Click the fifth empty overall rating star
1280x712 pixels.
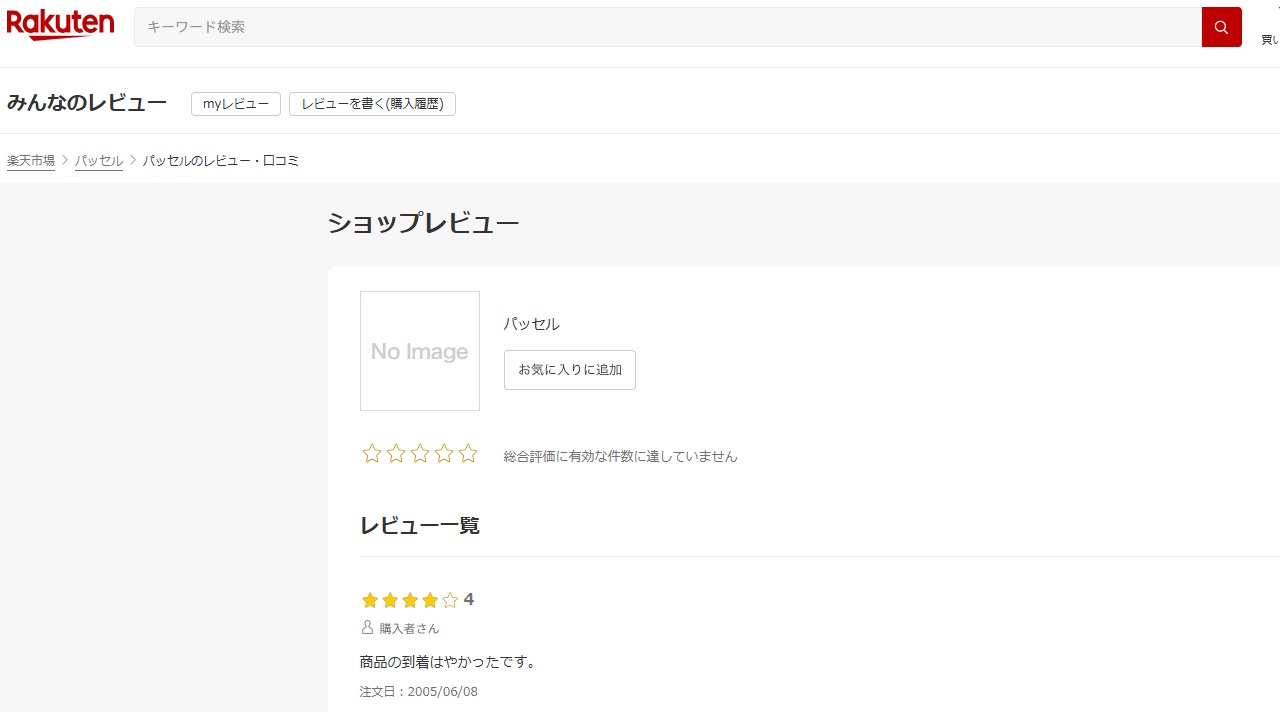[x=468, y=454]
